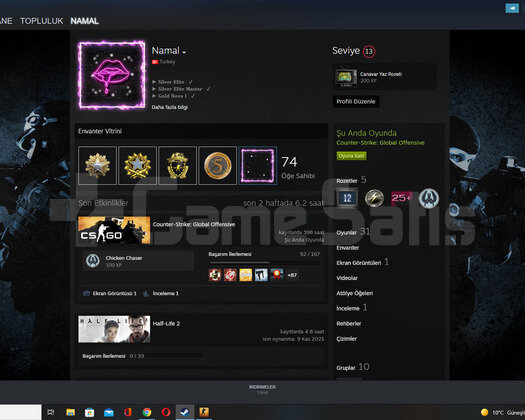Open Microsoft Store from the taskbar
525x420 pixels.
point(89,412)
